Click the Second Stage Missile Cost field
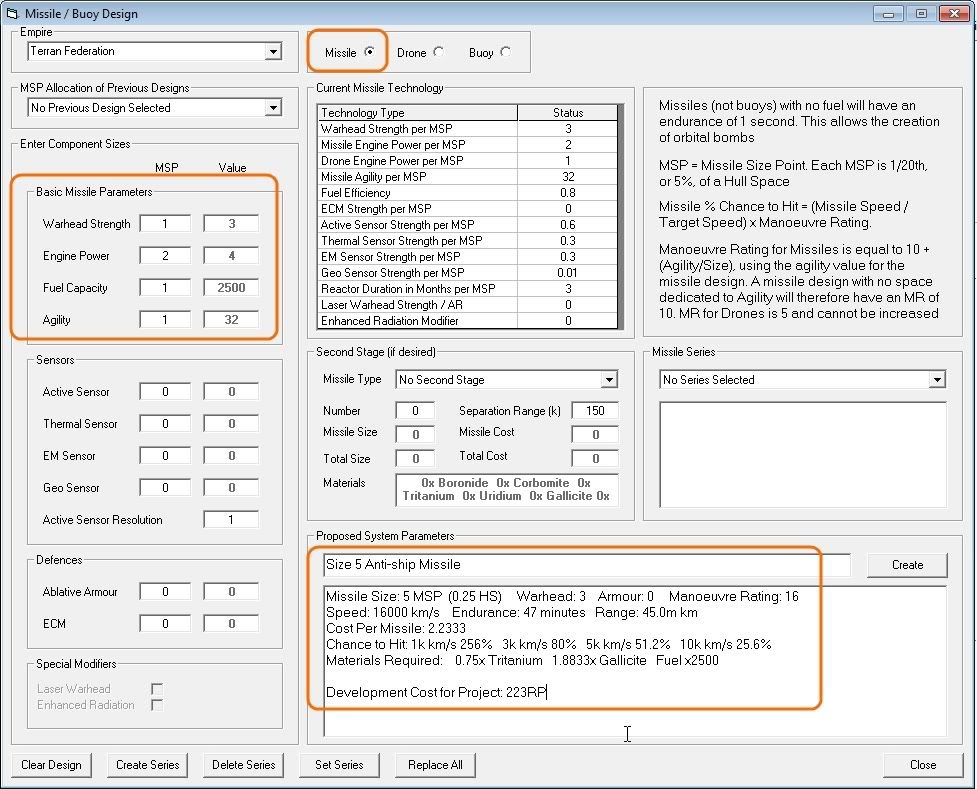The height and width of the screenshot is (789, 977). tap(595, 434)
